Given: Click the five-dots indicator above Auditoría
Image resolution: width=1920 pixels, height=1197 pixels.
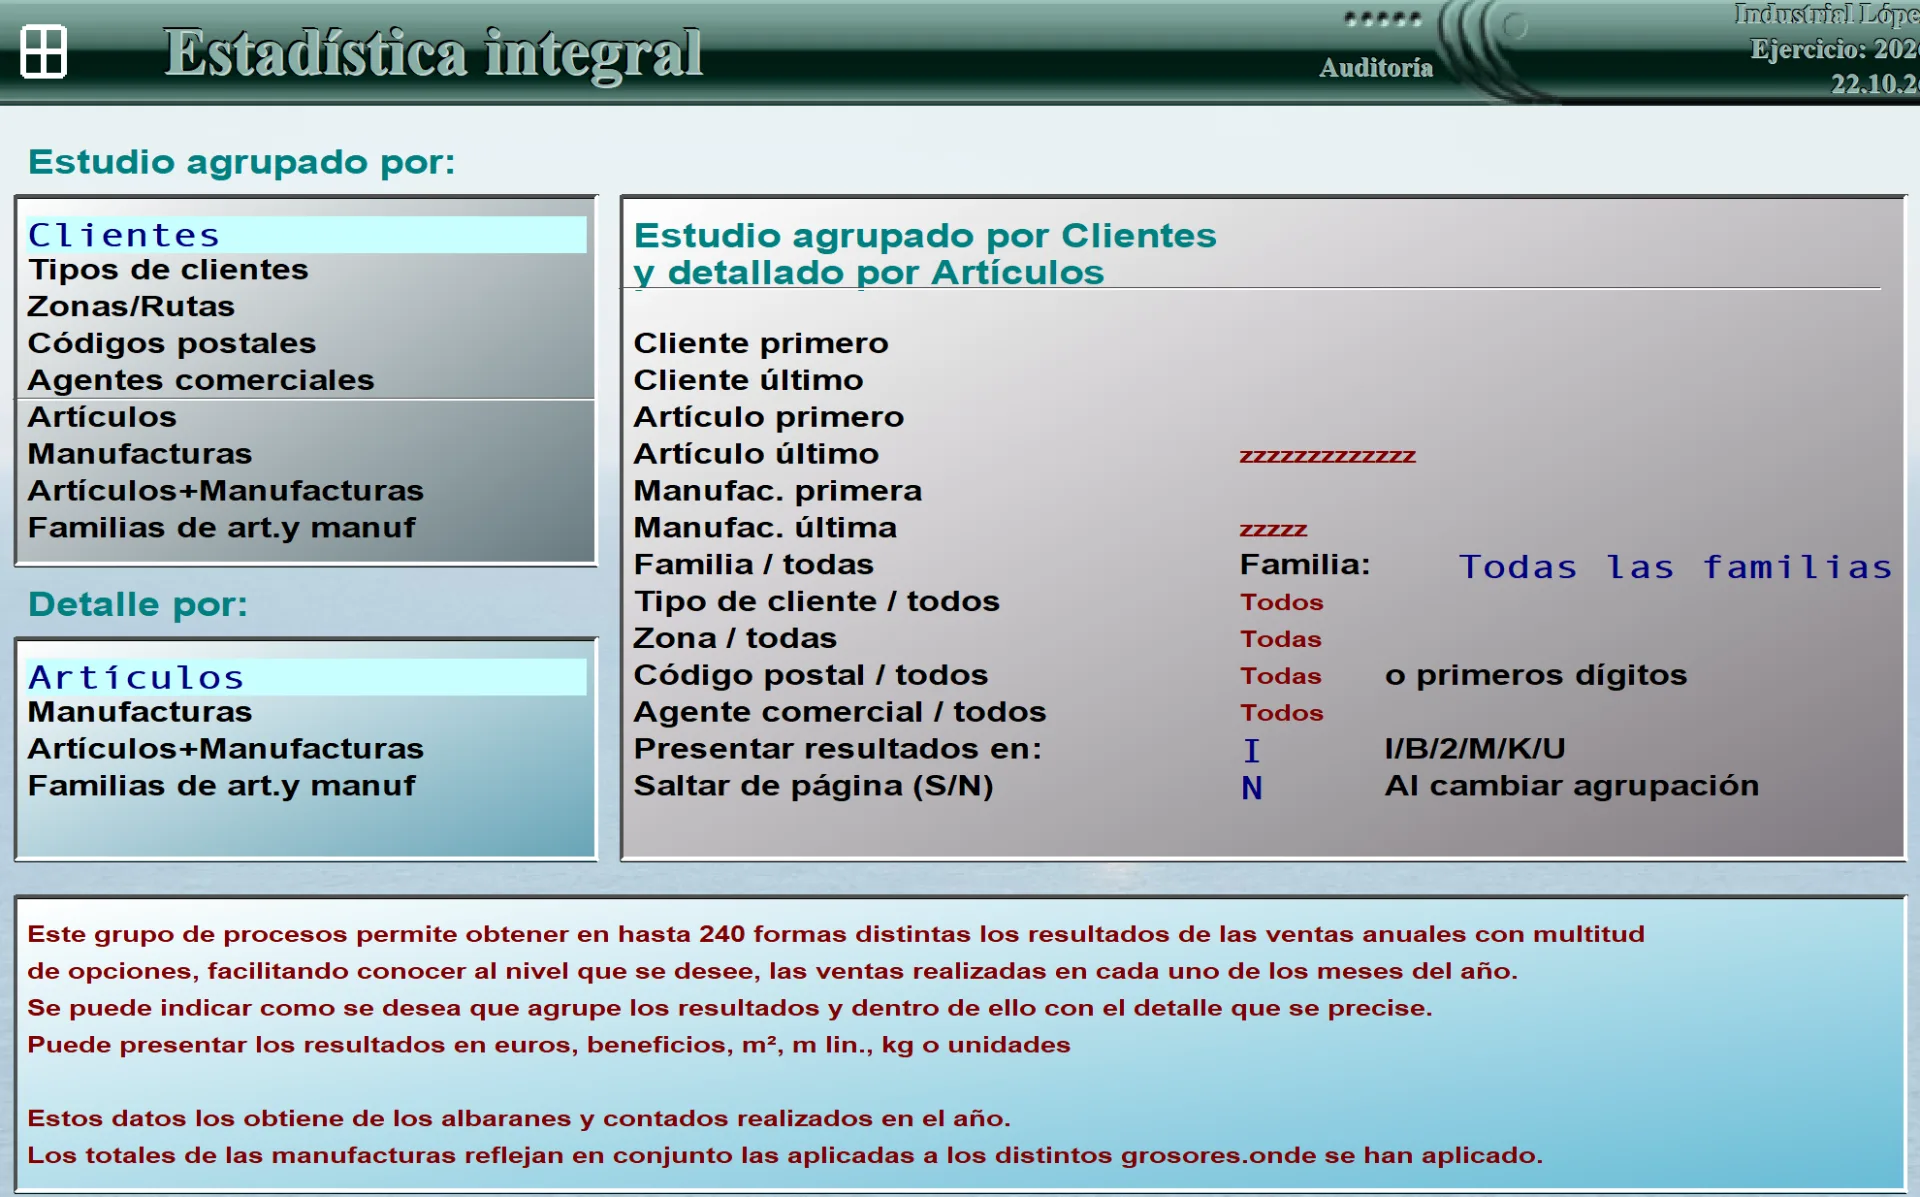Looking at the screenshot, I should 1383,18.
